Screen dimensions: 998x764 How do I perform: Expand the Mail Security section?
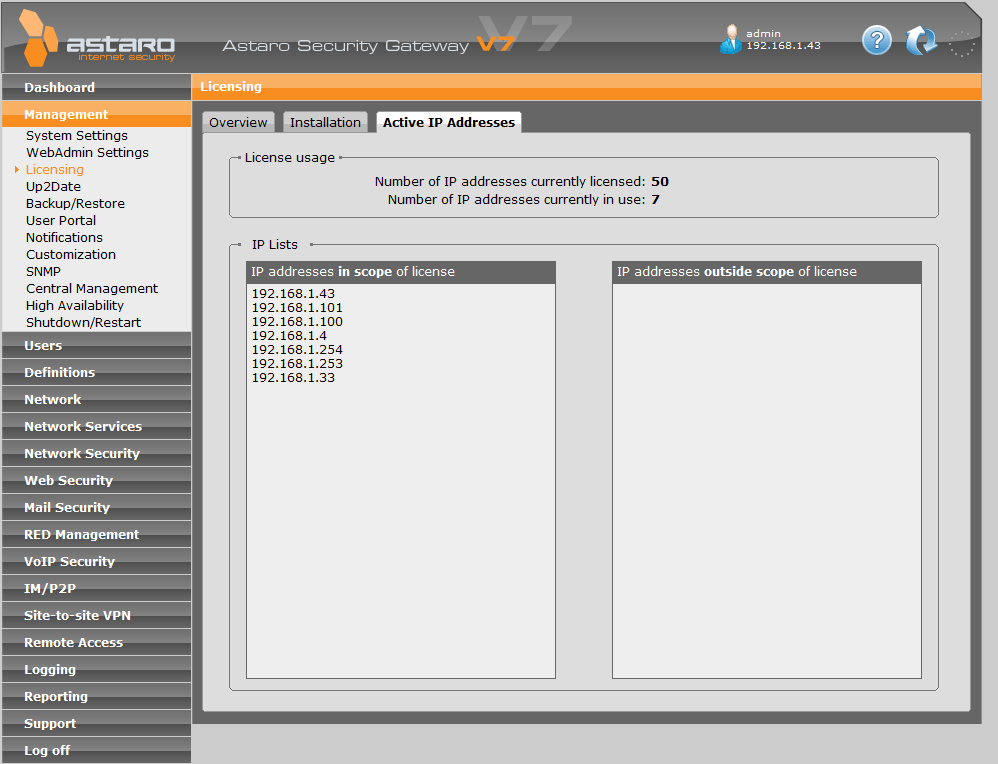pos(97,508)
